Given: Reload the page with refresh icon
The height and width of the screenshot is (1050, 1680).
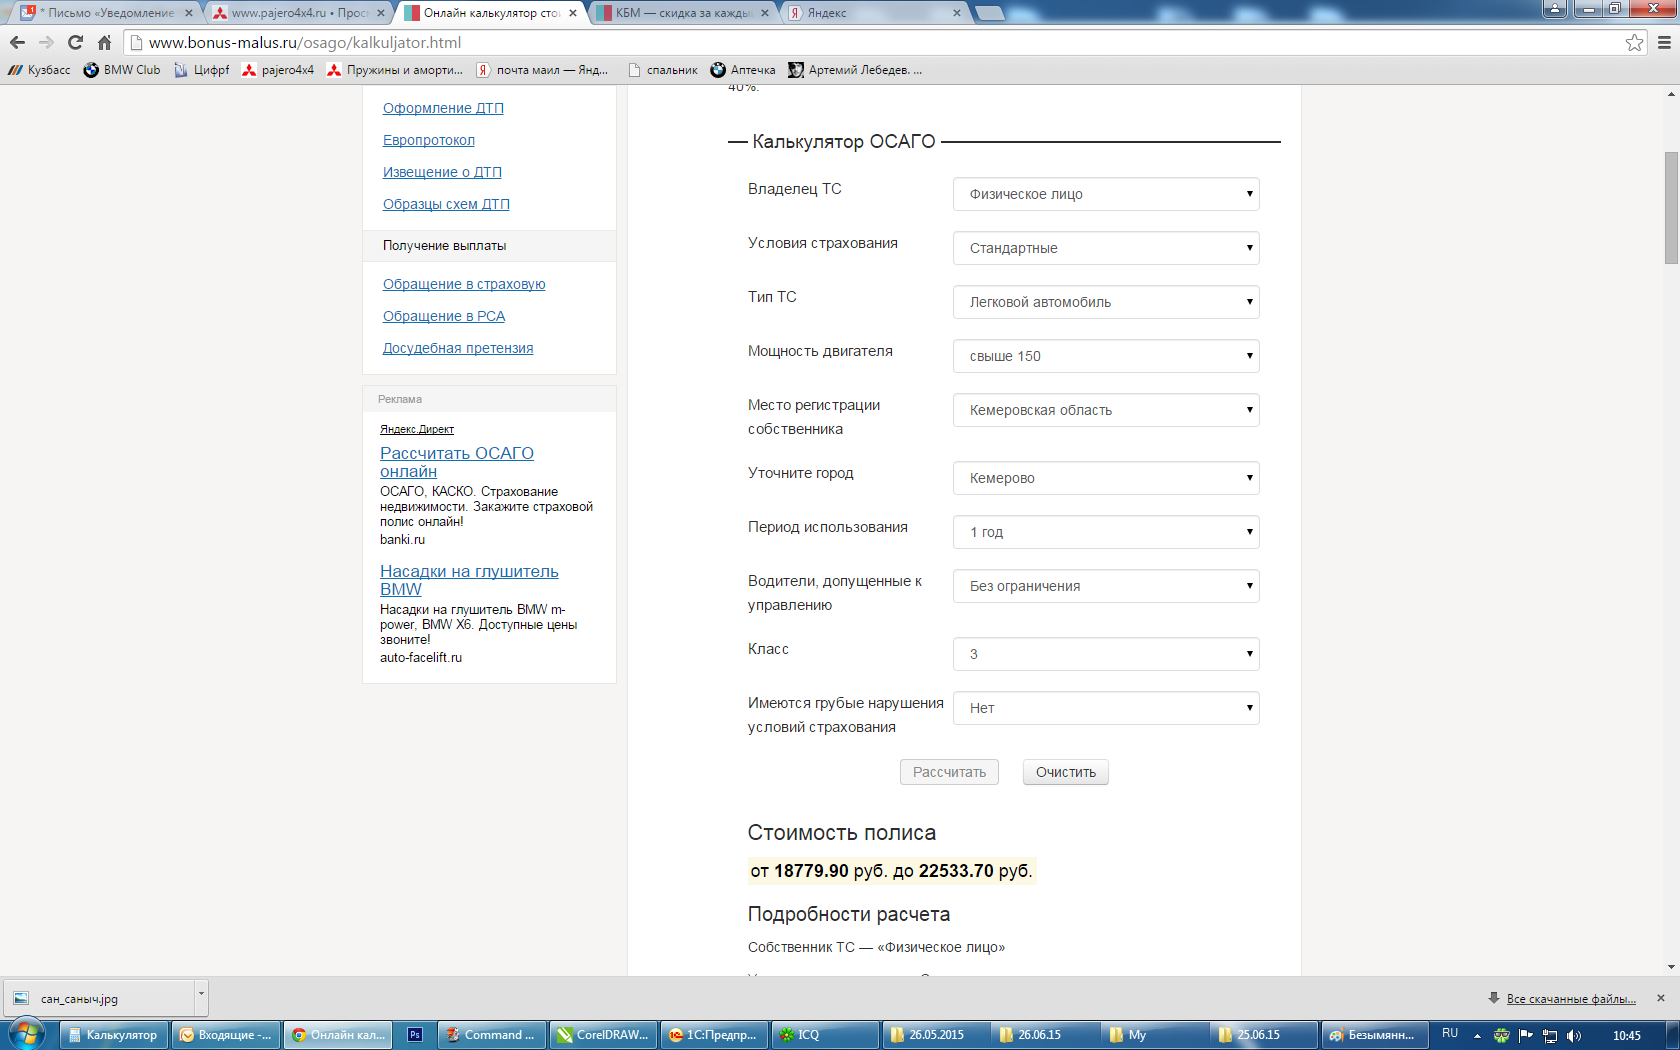Looking at the screenshot, I should [75, 42].
